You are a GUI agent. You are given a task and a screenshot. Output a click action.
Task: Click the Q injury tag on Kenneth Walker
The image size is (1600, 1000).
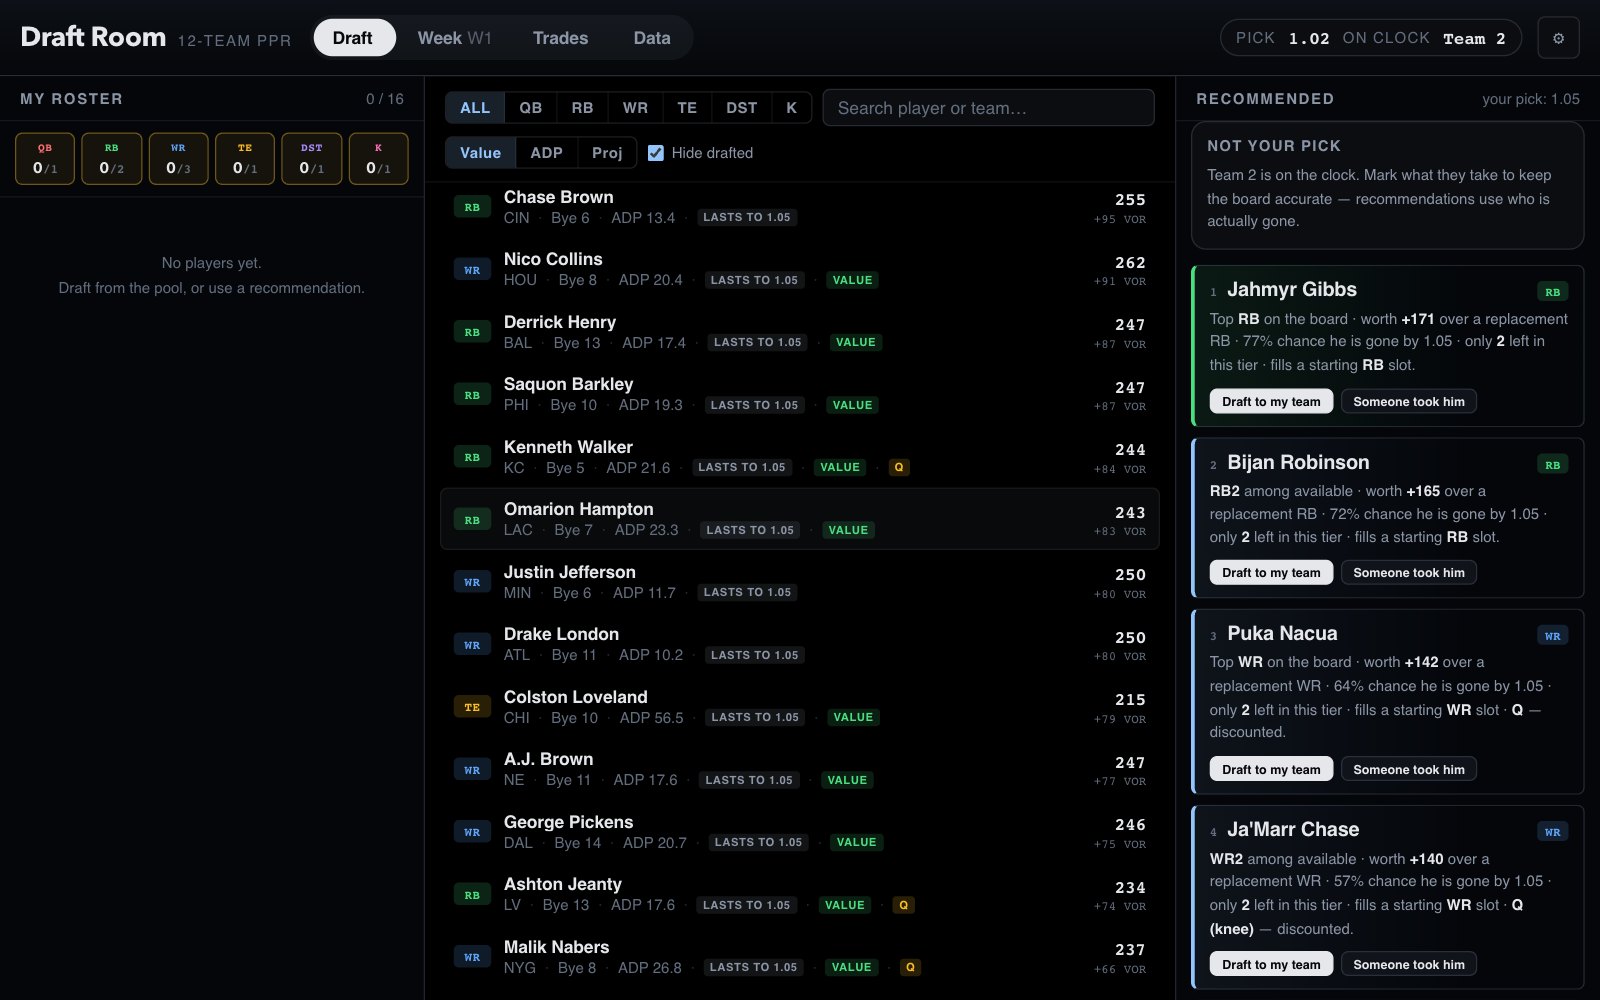[899, 467]
